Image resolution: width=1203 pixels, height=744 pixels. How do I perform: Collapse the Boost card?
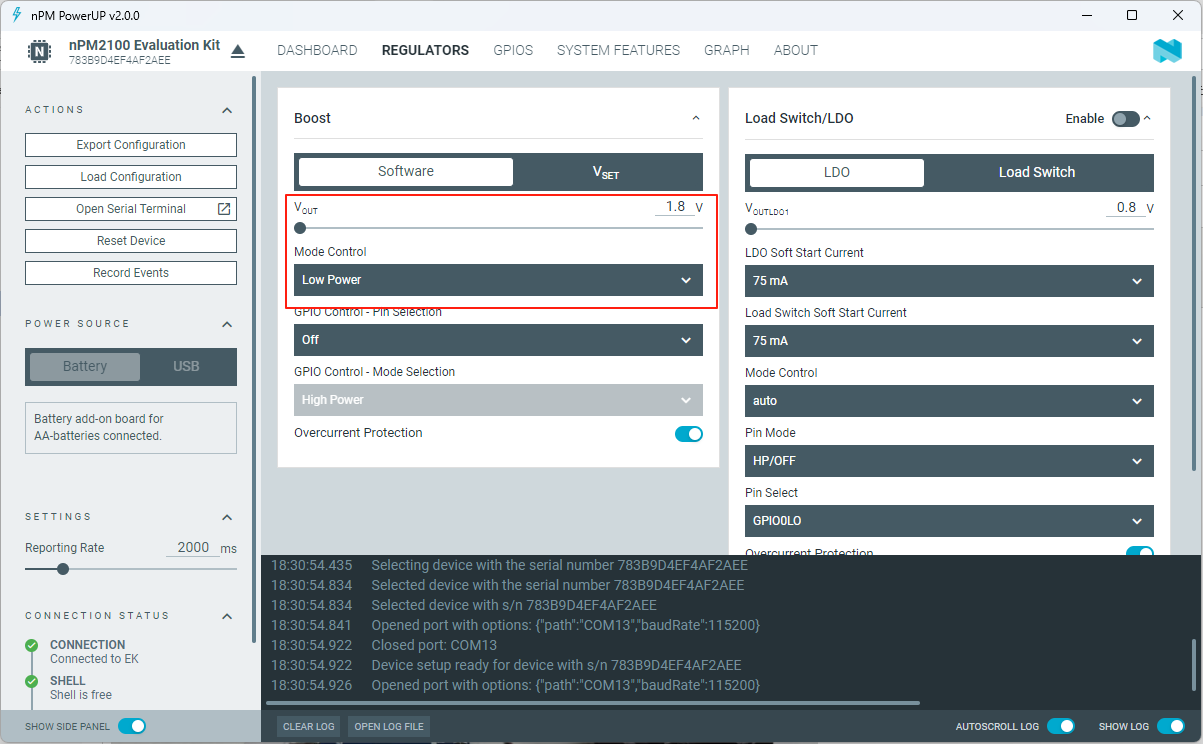point(696,118)
